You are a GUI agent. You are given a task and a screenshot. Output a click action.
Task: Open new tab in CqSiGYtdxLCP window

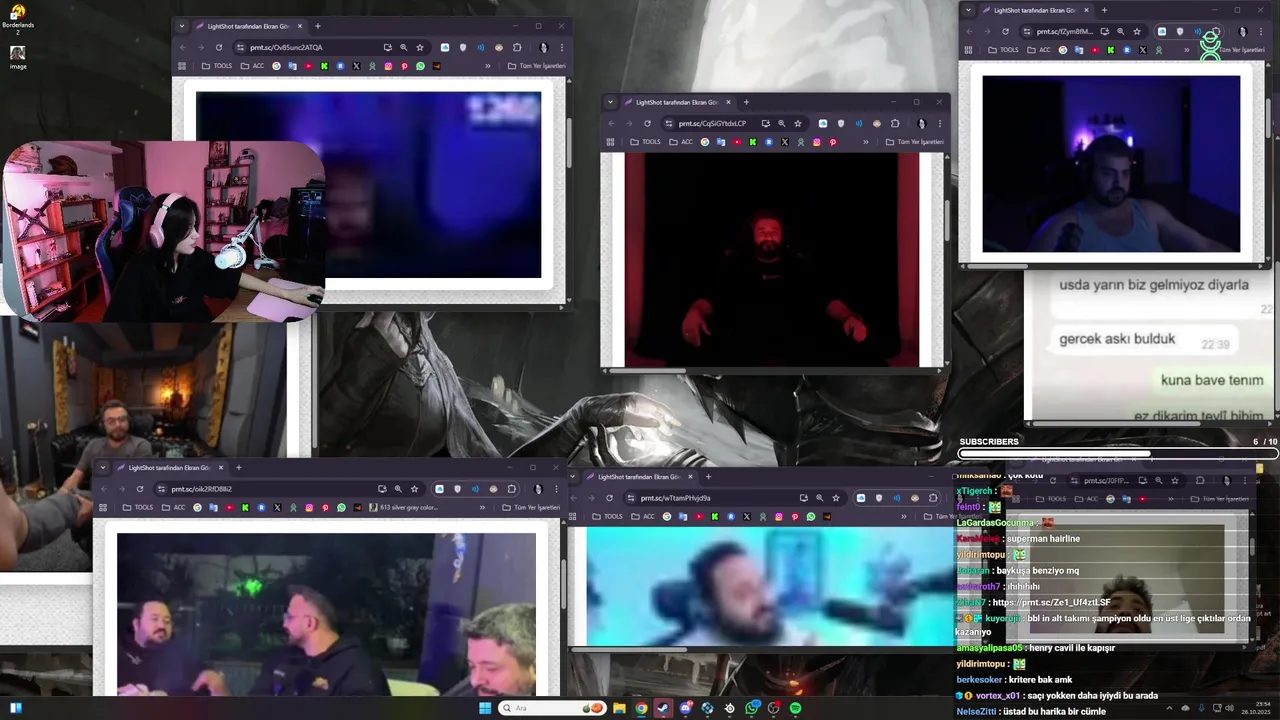pos(746,102)
